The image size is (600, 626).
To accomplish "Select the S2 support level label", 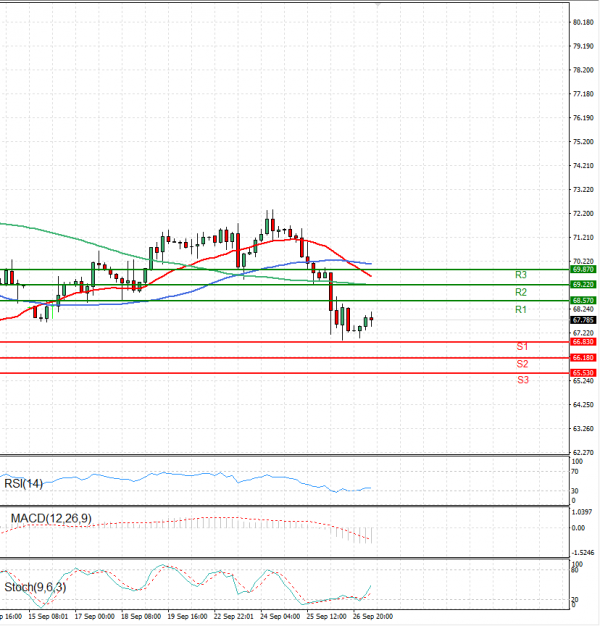I will pos(522,364).
